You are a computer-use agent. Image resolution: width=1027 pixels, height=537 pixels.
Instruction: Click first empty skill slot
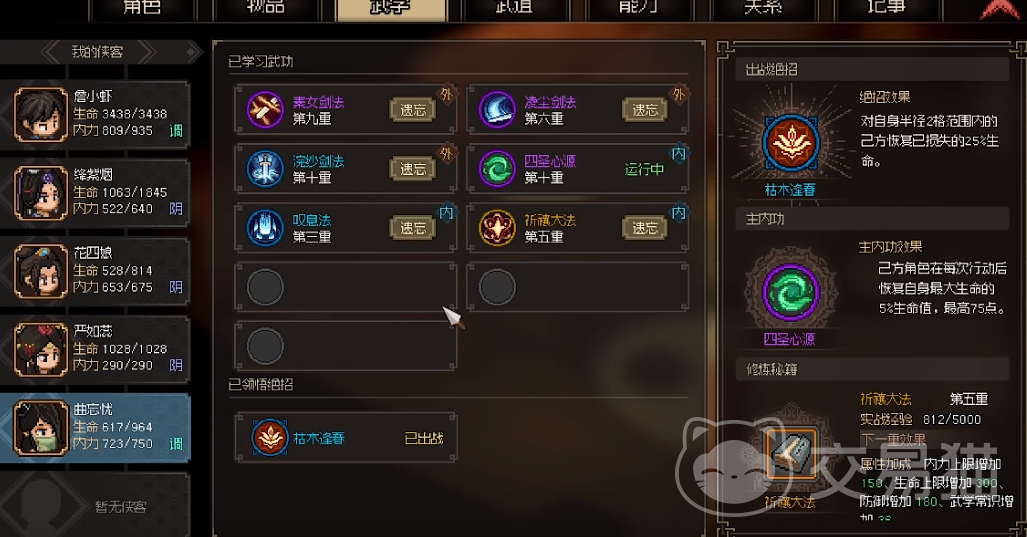click(346, 287)
